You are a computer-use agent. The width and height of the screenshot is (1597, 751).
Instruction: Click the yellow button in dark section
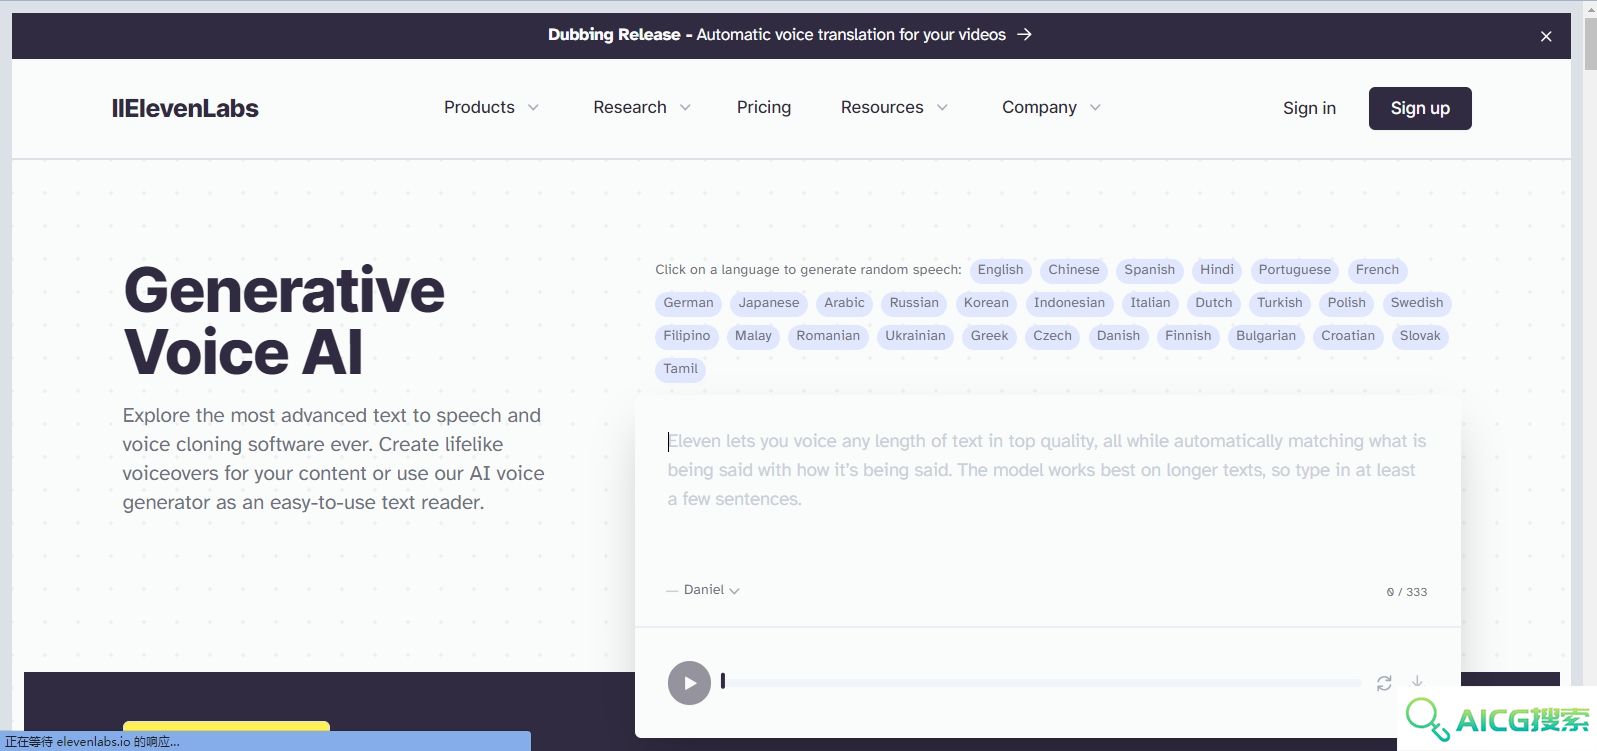click(226, 727)
